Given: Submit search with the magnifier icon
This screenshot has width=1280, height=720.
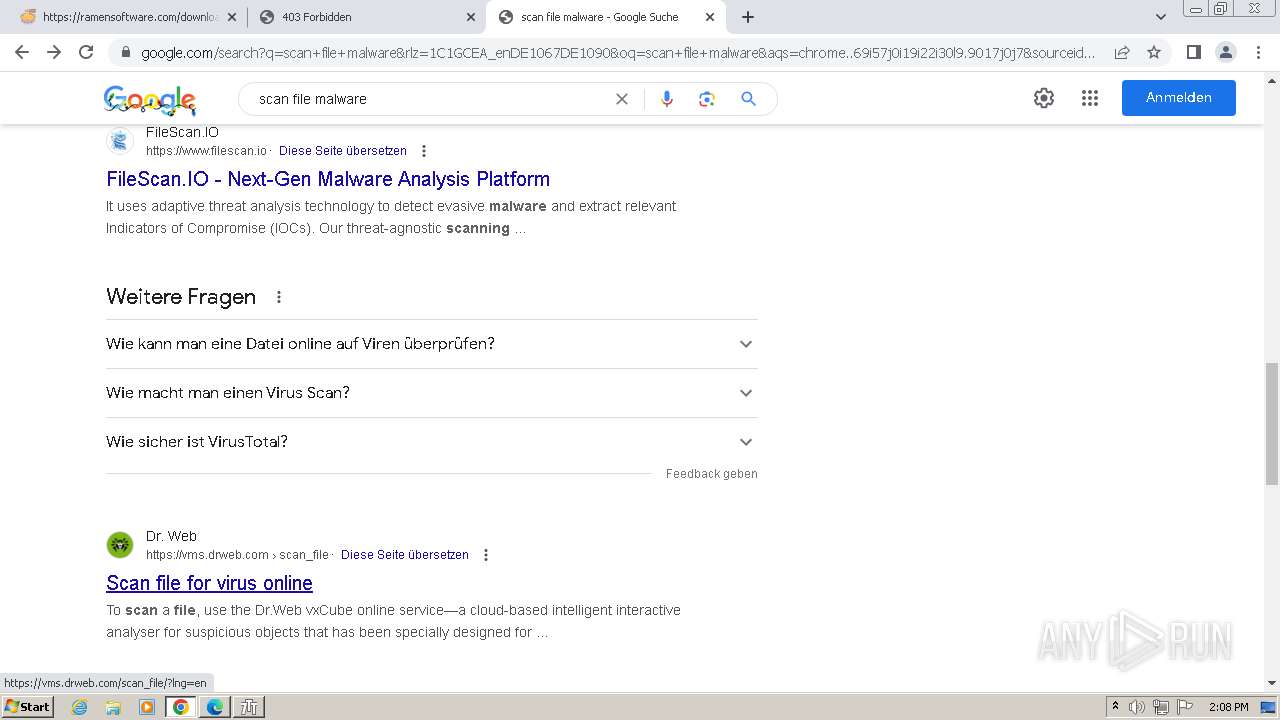Looking at the screenshot, I should click(x=748, y=99).
